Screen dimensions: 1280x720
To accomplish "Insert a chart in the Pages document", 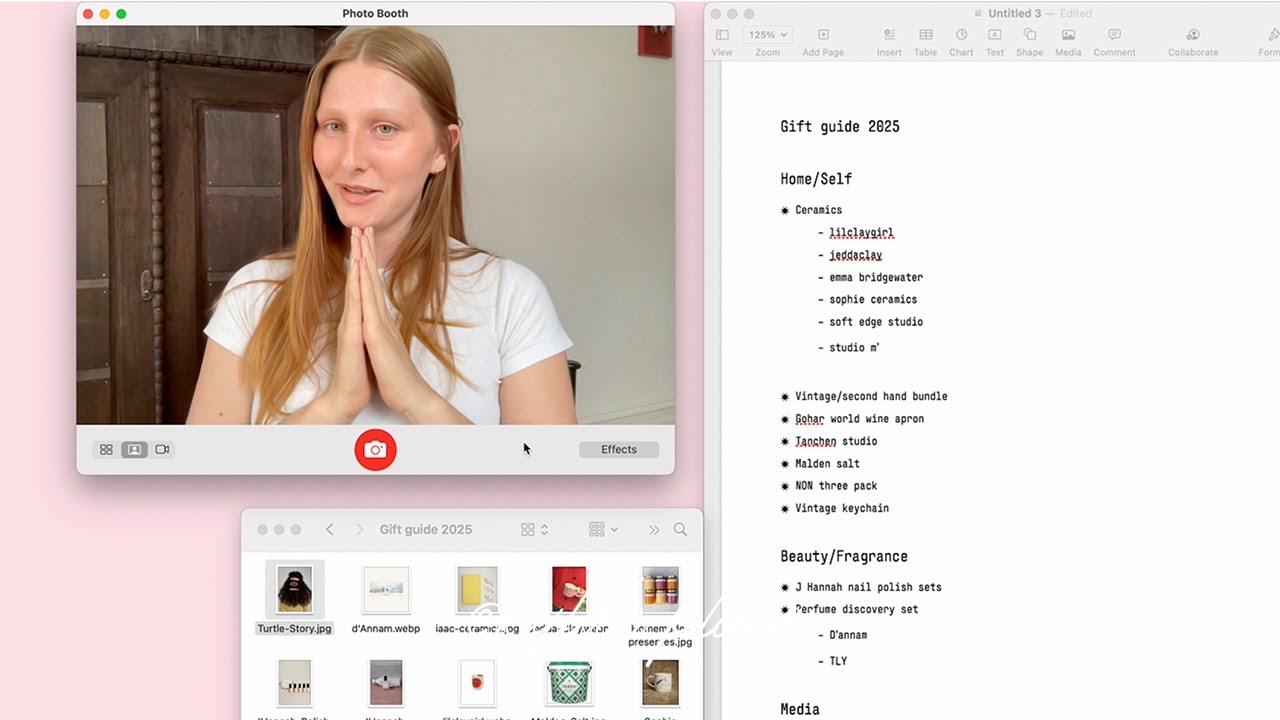I will 961,42.
